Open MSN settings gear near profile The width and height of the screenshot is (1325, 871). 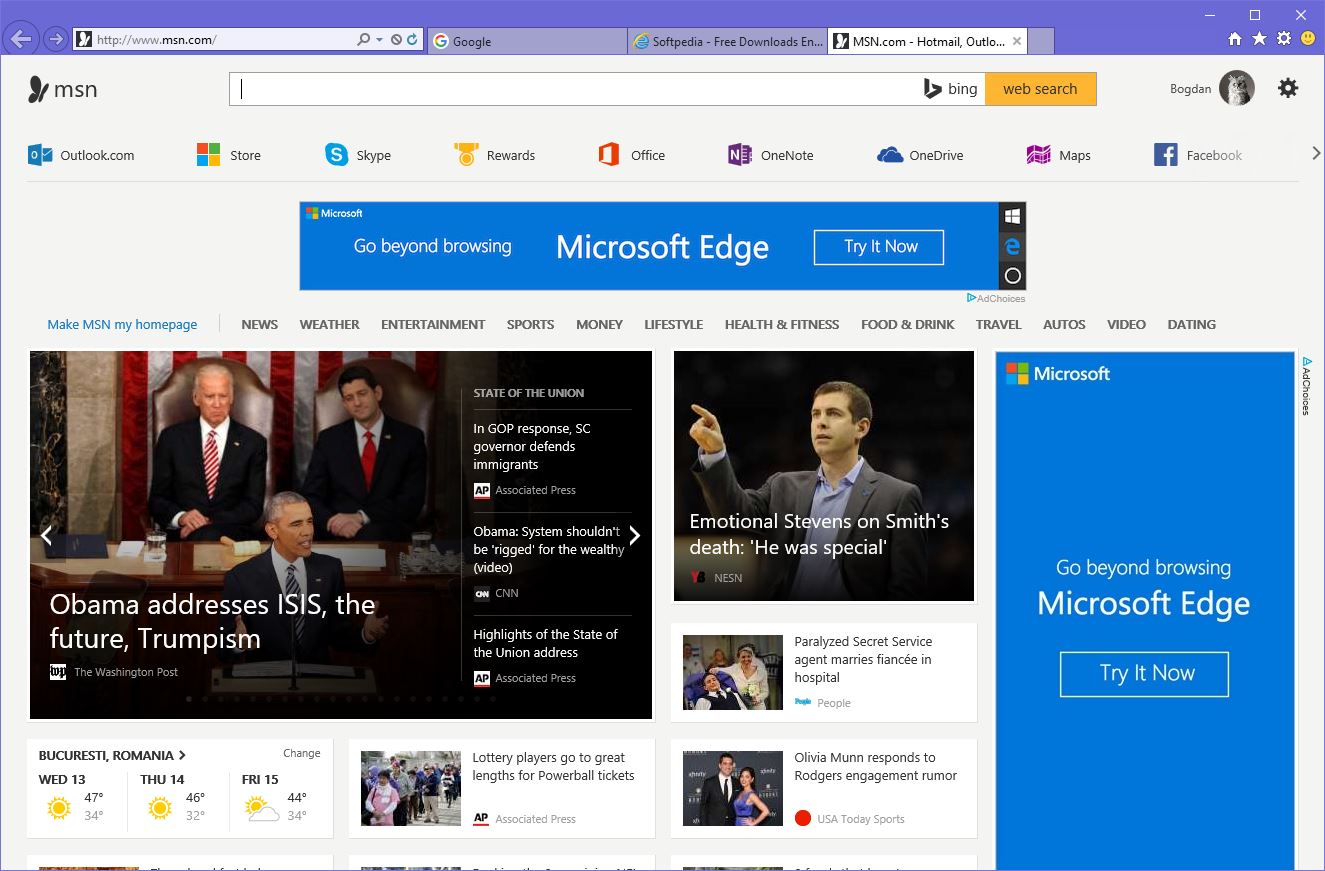(x=1288, y=88)
